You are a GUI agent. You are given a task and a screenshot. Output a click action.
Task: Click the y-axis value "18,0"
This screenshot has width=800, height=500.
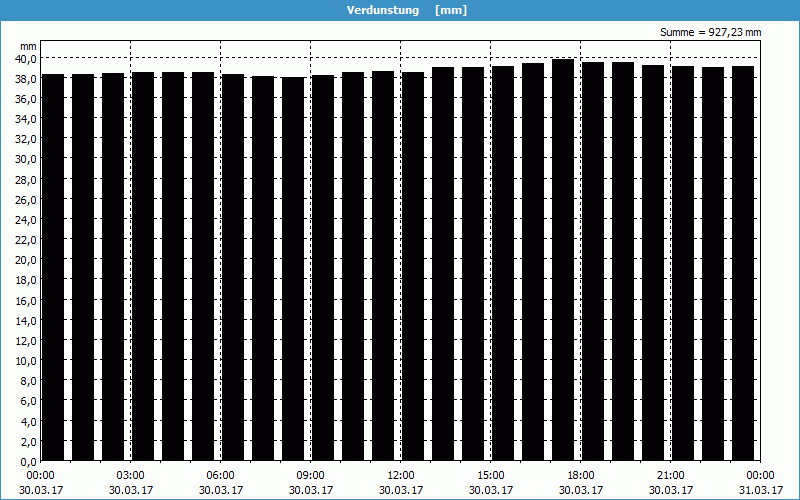26,280
